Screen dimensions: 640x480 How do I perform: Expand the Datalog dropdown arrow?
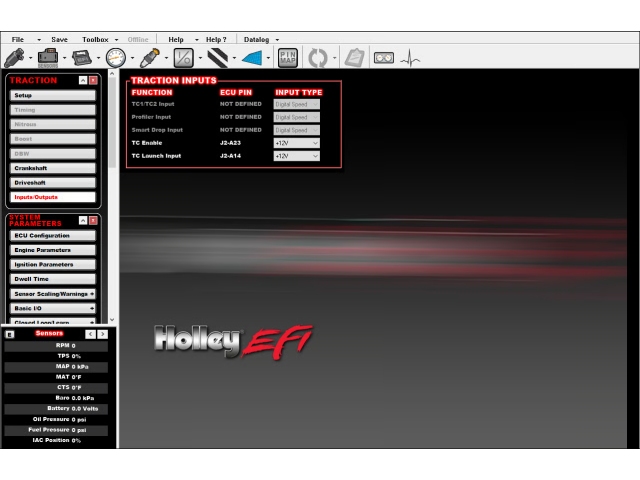point(277,40)
